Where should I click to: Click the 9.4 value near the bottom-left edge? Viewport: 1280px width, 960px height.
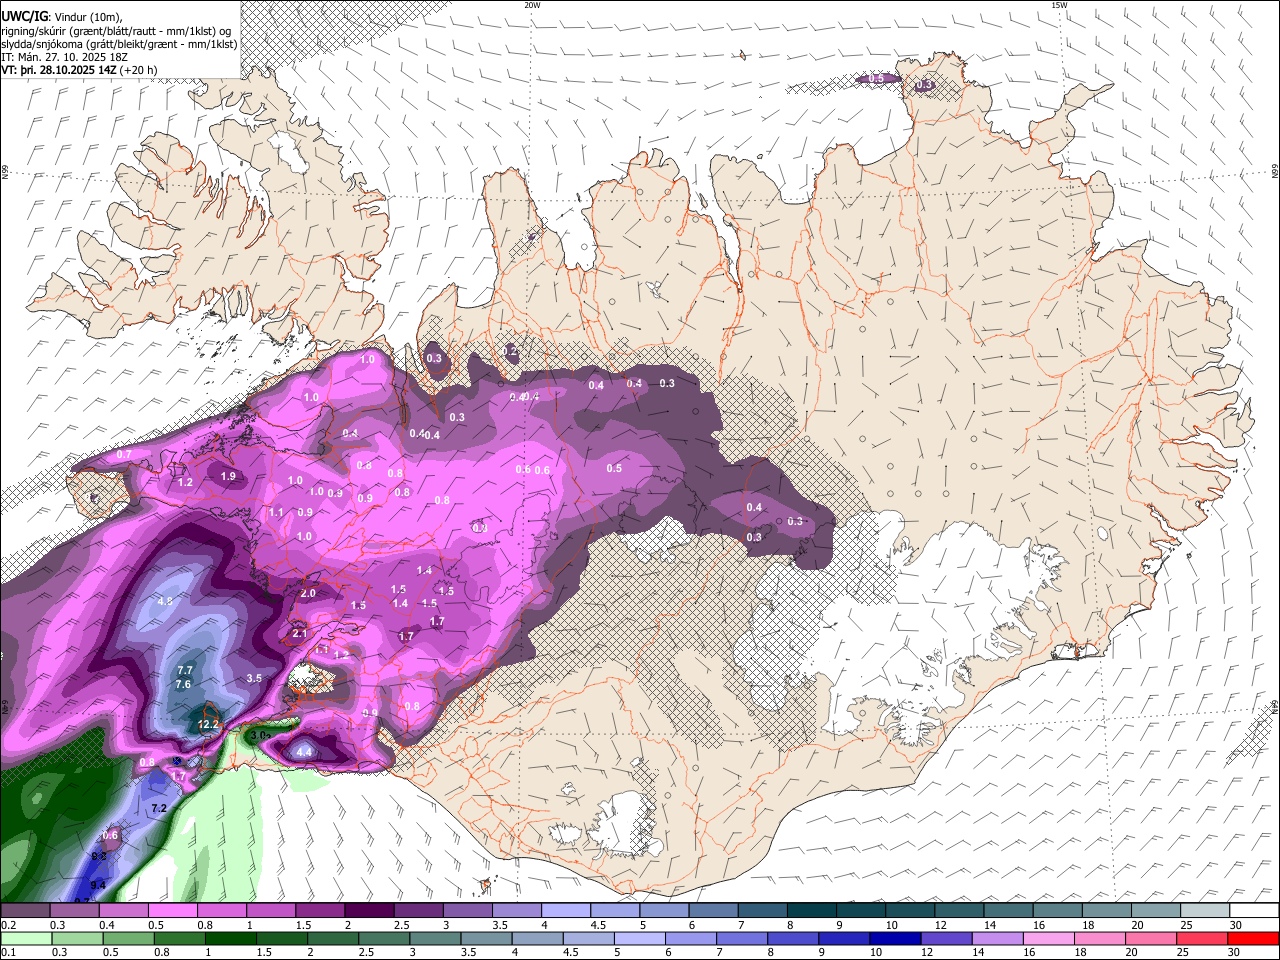(x=98, y=886)
